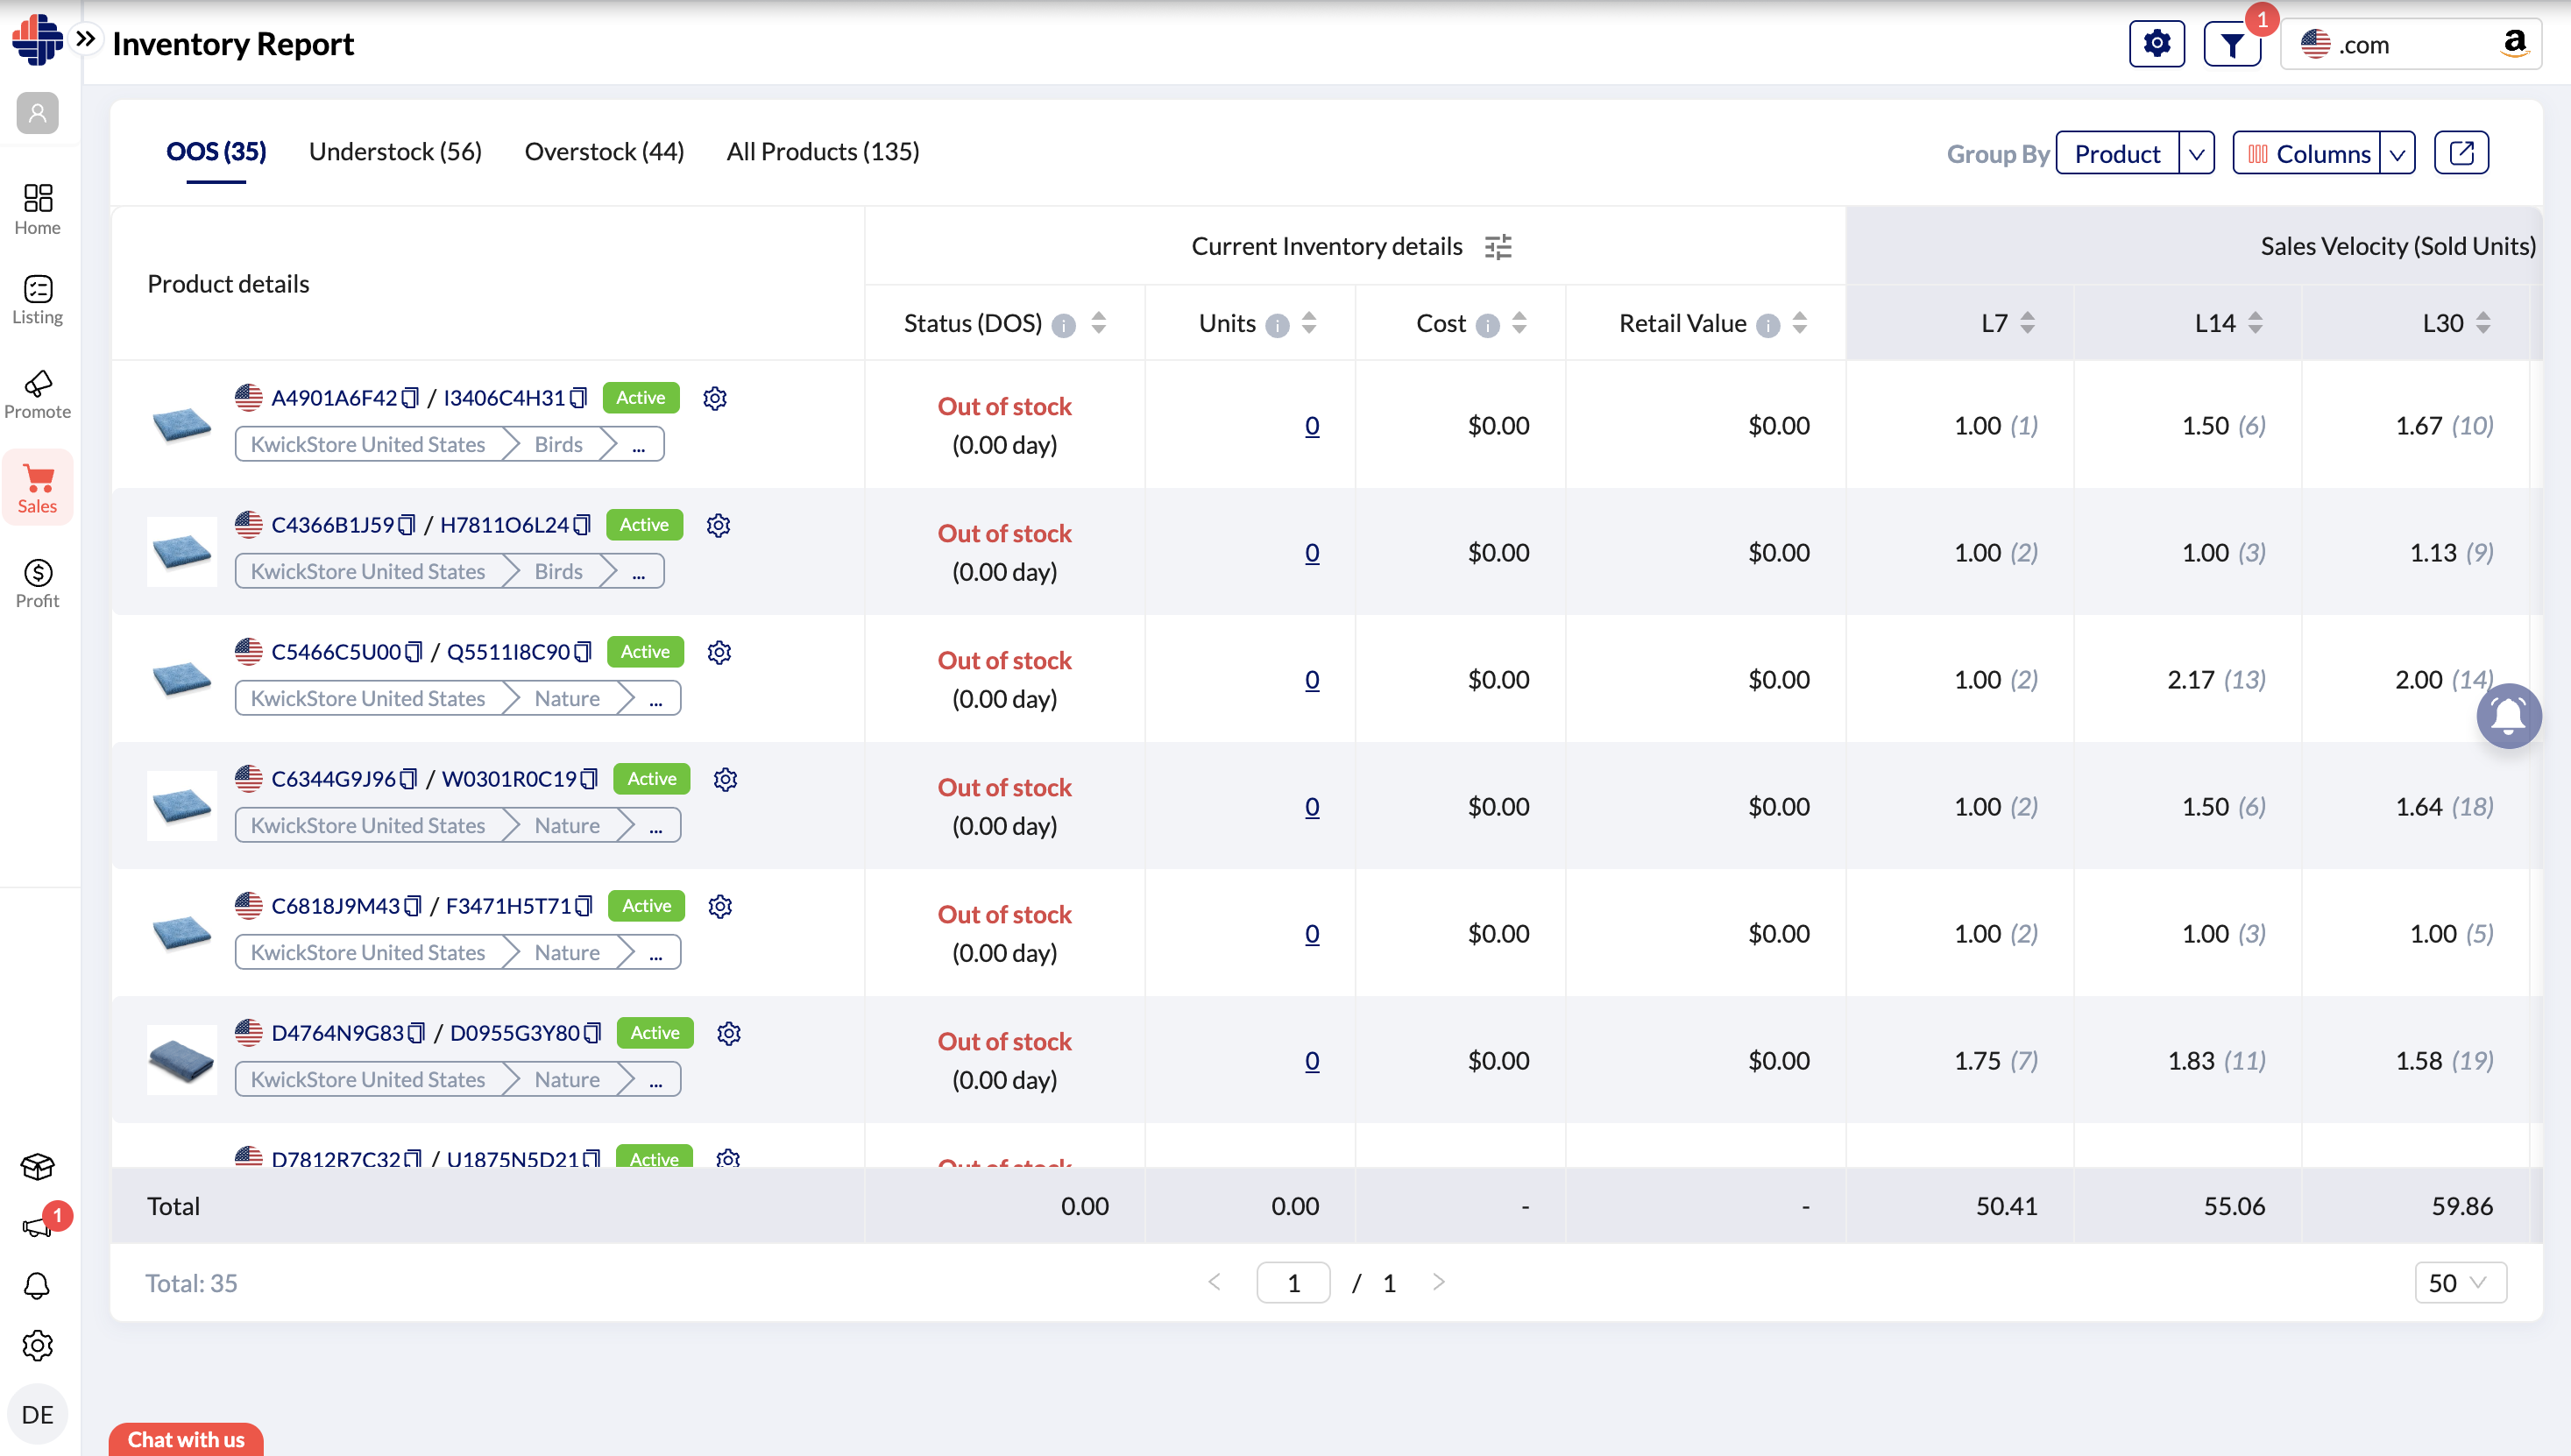This screenshot has height=1456, width=2571.
Task: Click the announcements megaphone sidebar icon
Action: pyautogui.click(x=37, y=1226)
